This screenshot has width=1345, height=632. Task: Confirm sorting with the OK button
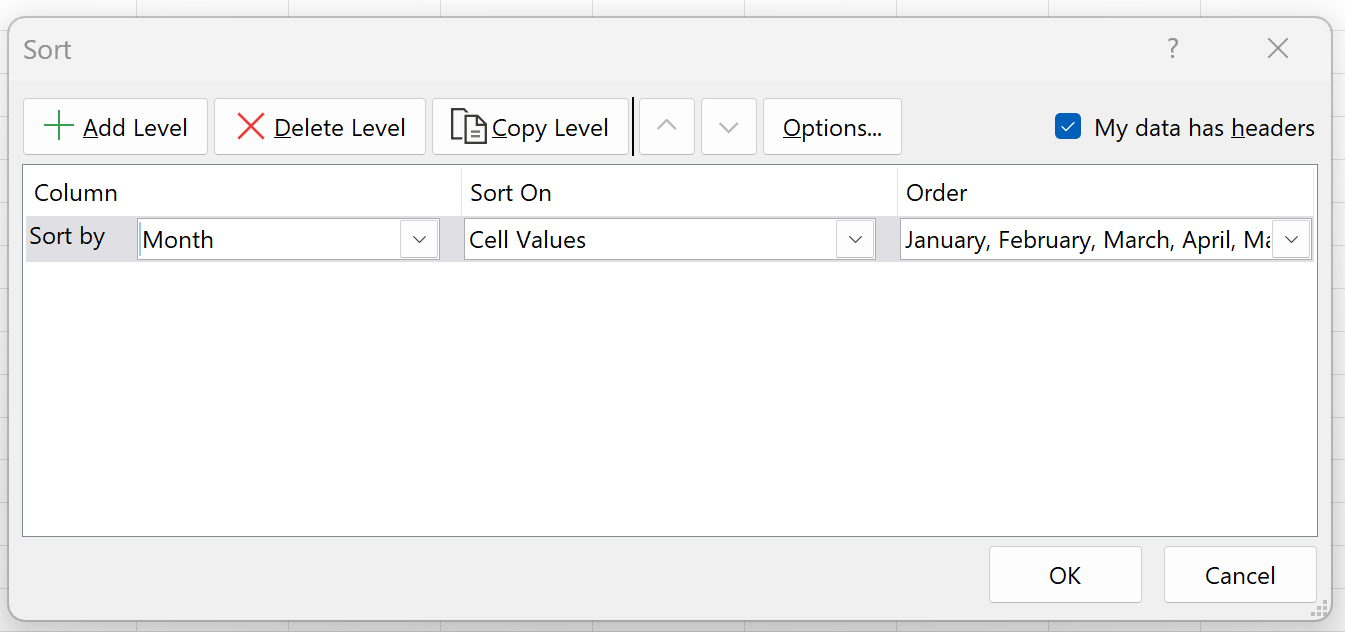click(x=1065, y=575)
